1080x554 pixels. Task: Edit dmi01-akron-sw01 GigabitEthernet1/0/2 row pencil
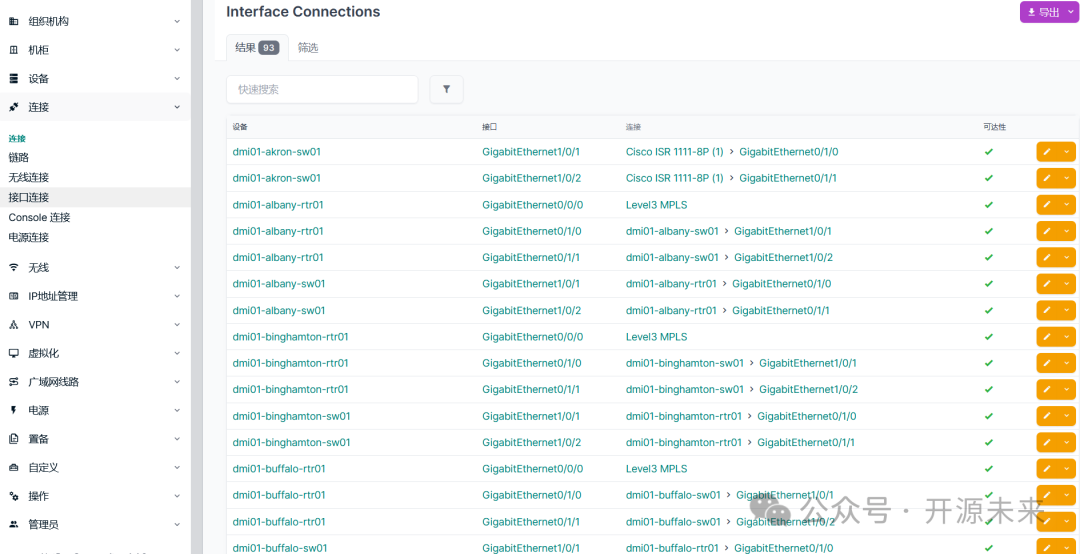coord(1047,178)
